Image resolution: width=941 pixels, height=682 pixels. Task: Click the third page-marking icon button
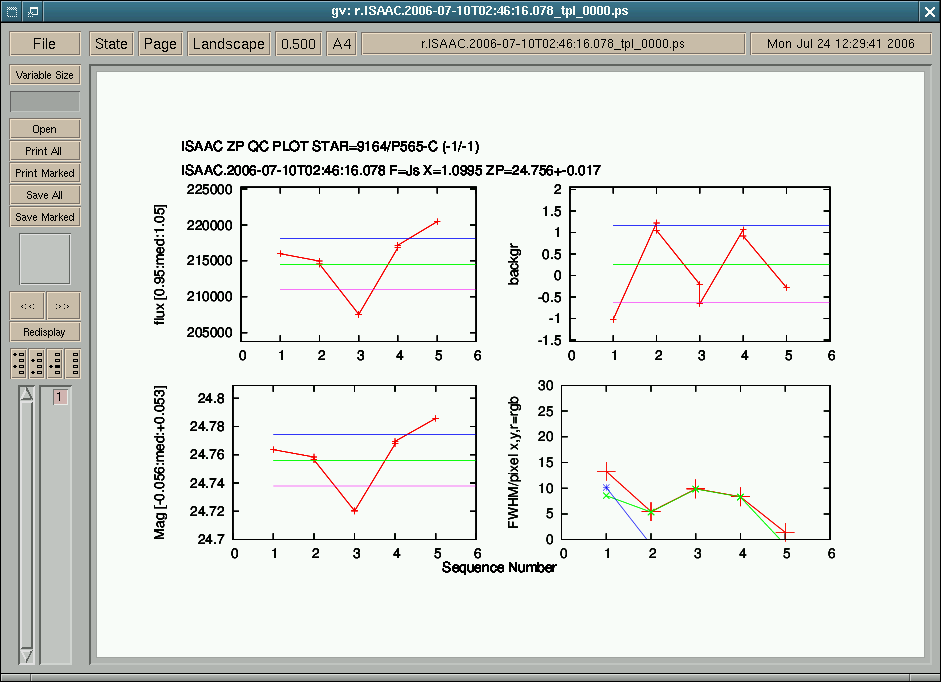54,363
